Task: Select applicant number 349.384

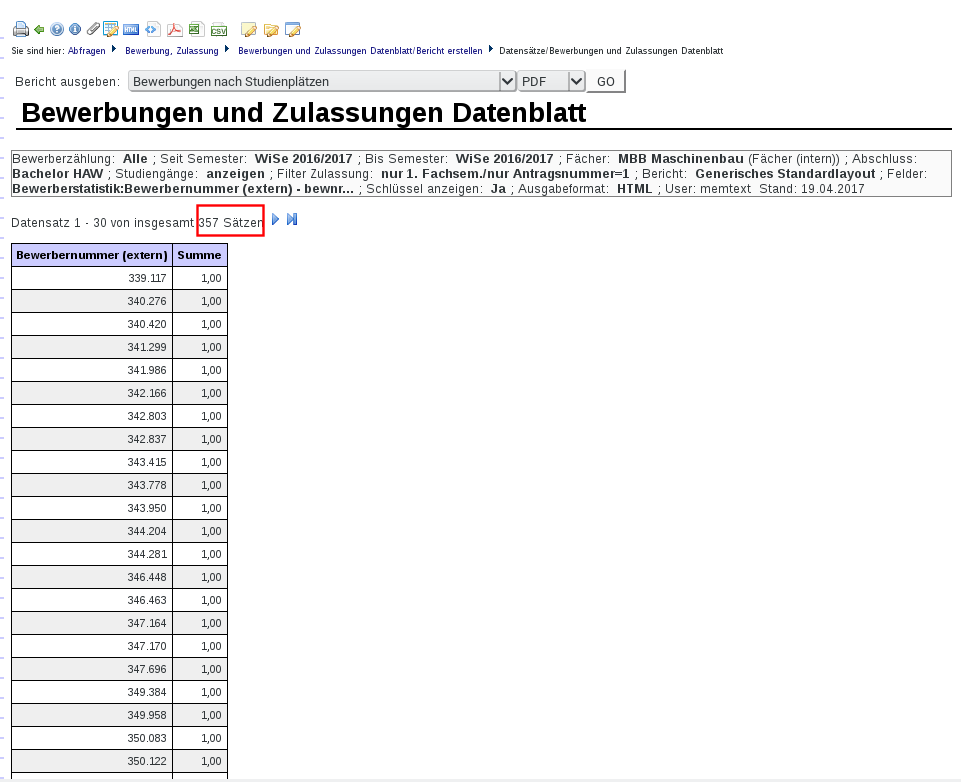Action: (147, 692)
